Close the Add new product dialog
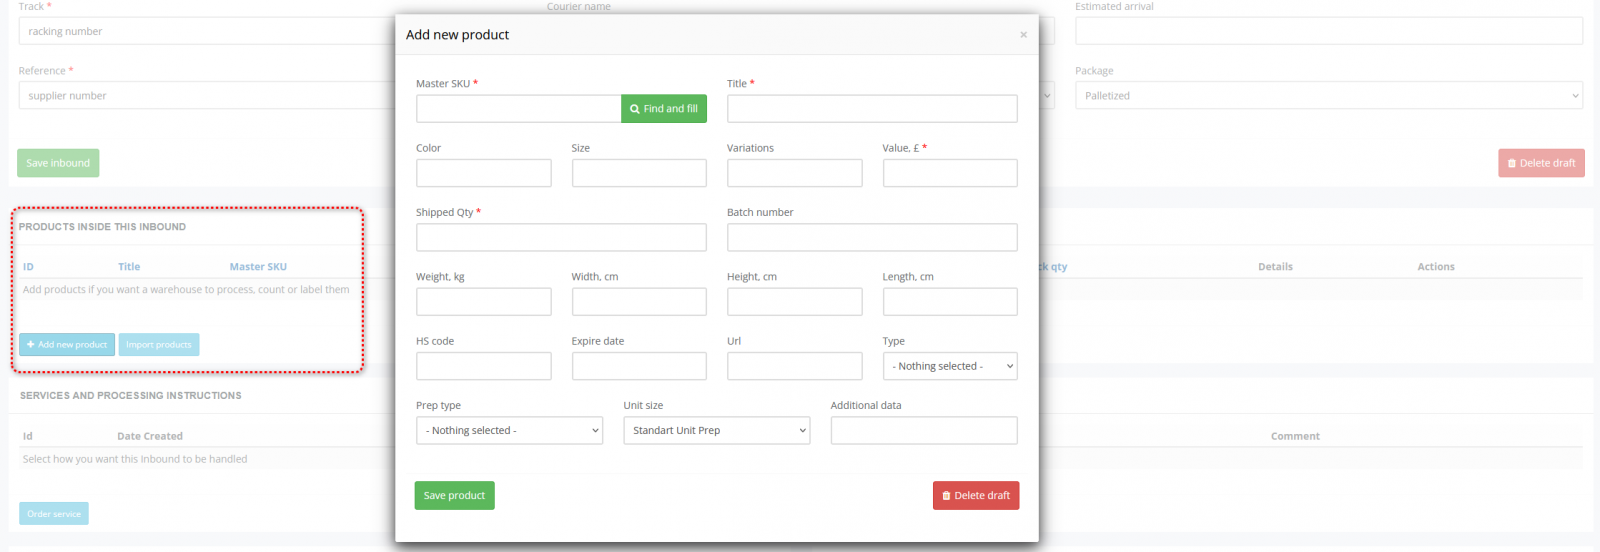 (1023, 35)
